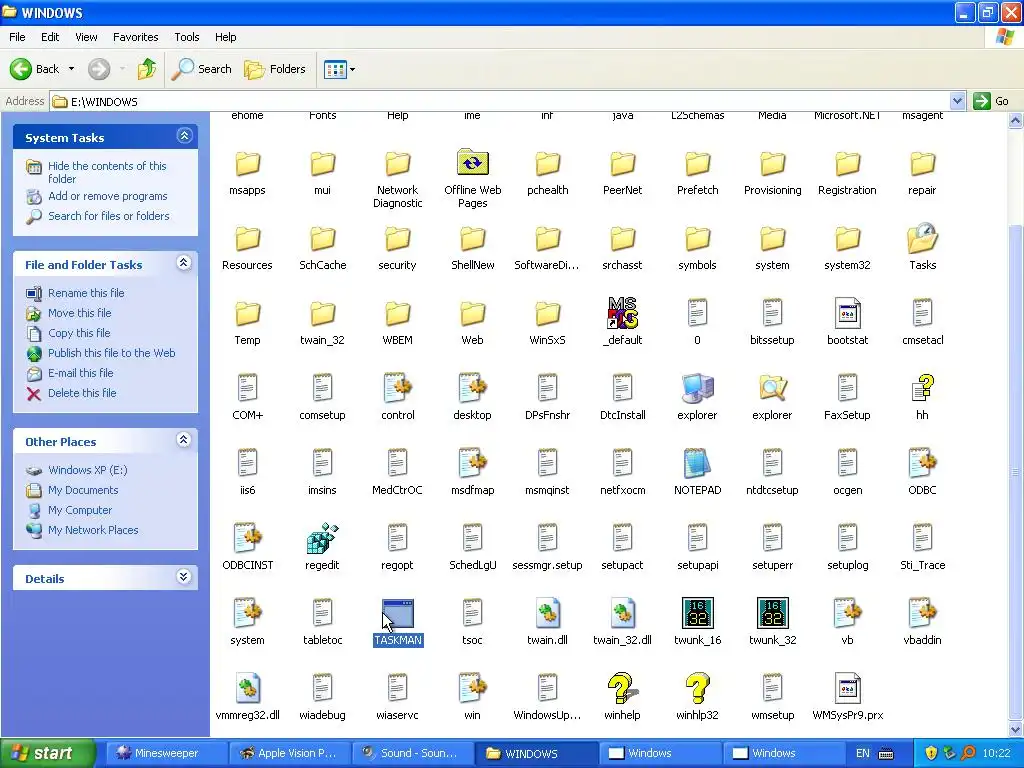The image size is (1024, 768).
Task: Click the vertical scrollbar up arrow
Action: [x=1016, y=121]
